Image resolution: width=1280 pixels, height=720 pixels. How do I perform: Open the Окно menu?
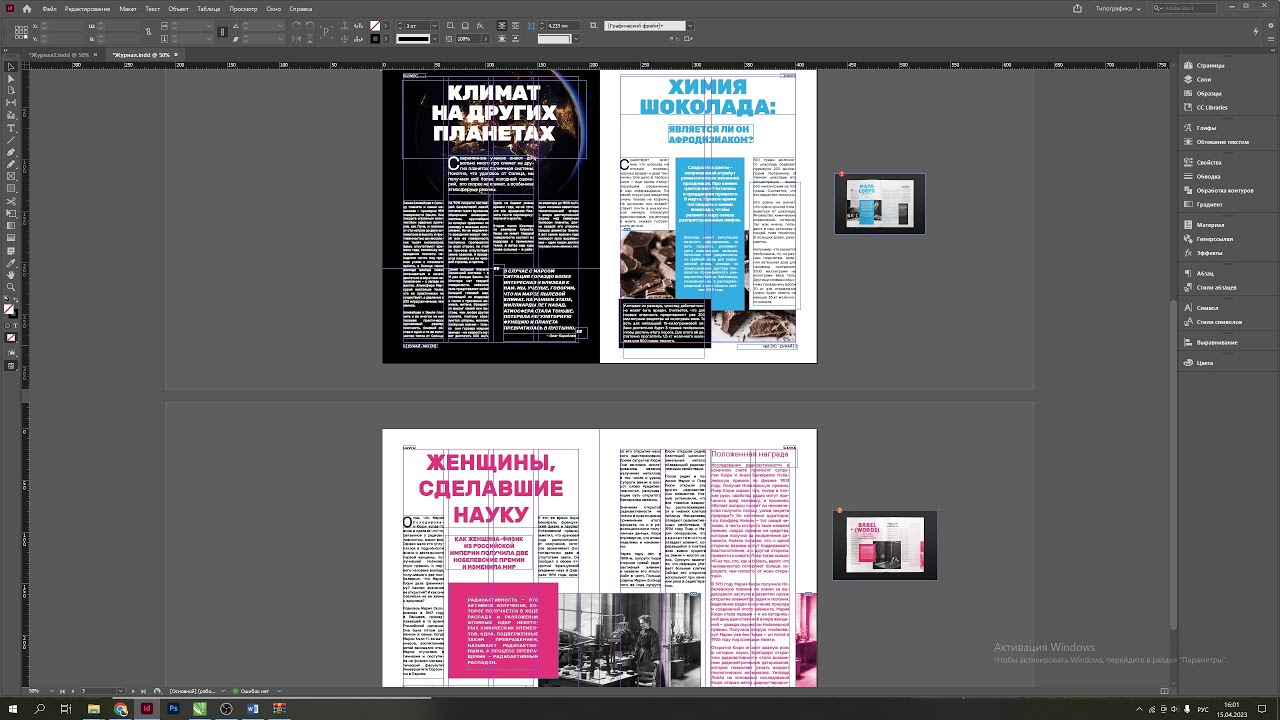pyautogui.click(x=274, y=8)
